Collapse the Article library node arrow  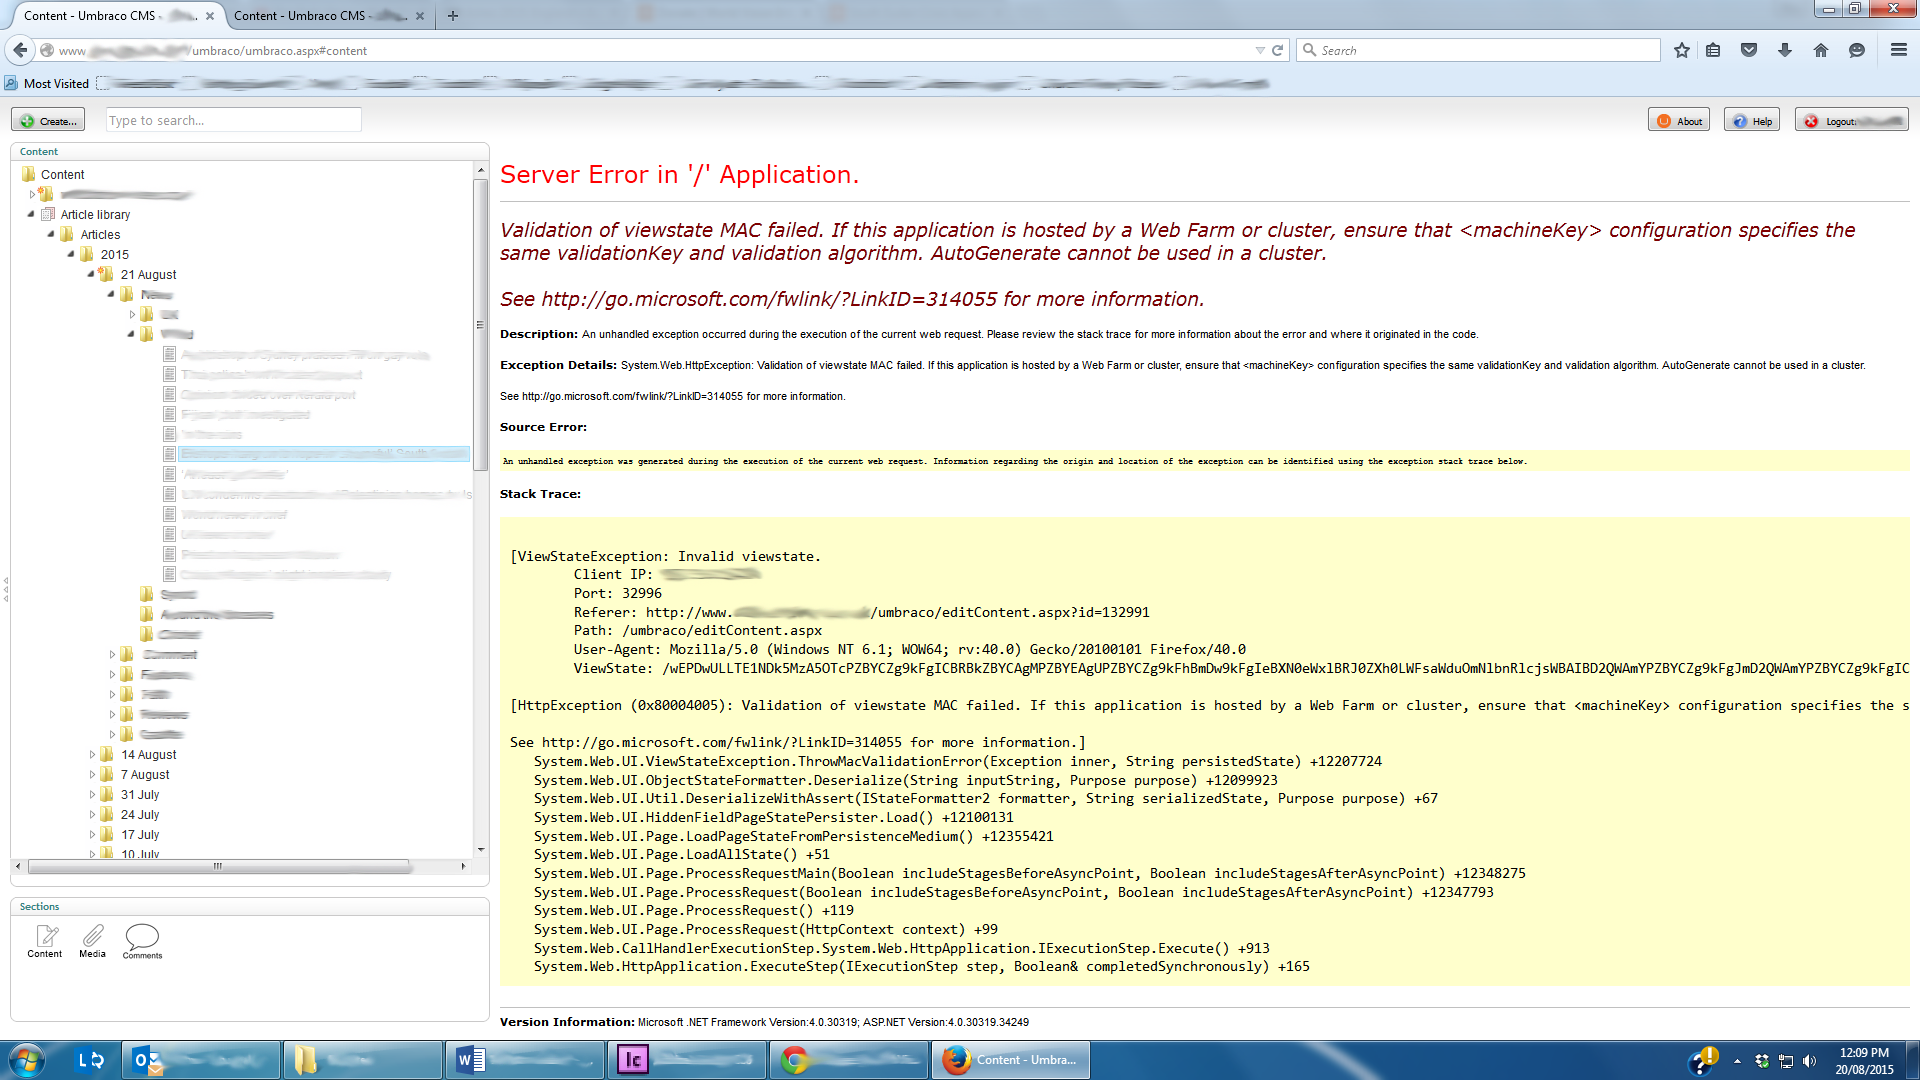click(x=31, y=214)
